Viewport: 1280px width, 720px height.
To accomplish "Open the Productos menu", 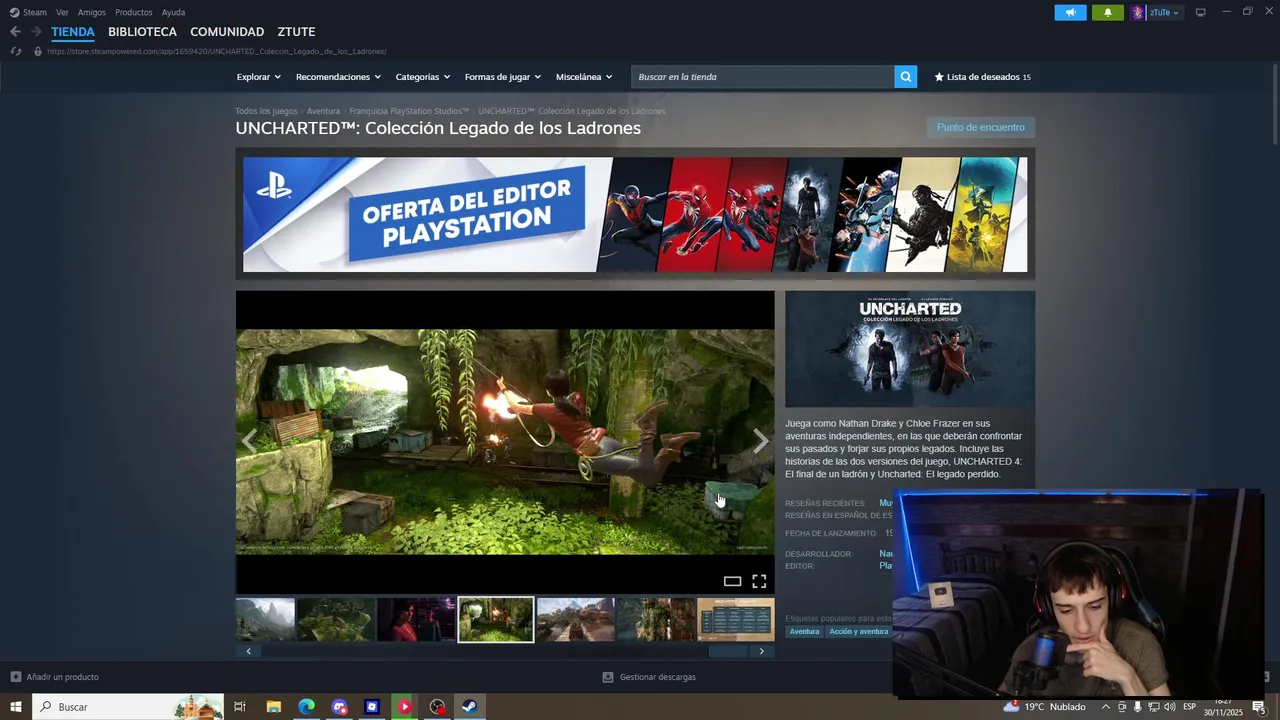I will (x=134, y=12).
